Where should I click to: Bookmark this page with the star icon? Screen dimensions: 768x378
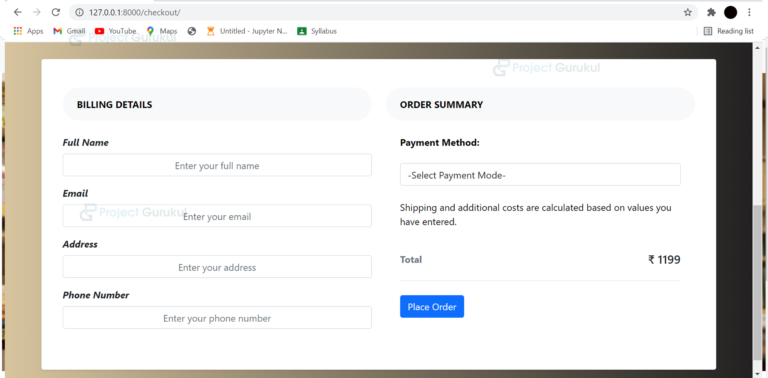point(688,12)
